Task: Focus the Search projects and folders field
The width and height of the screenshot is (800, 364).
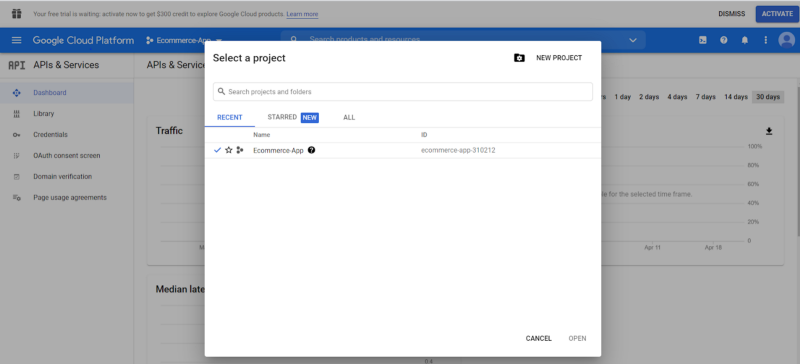Action: point(403,92)
